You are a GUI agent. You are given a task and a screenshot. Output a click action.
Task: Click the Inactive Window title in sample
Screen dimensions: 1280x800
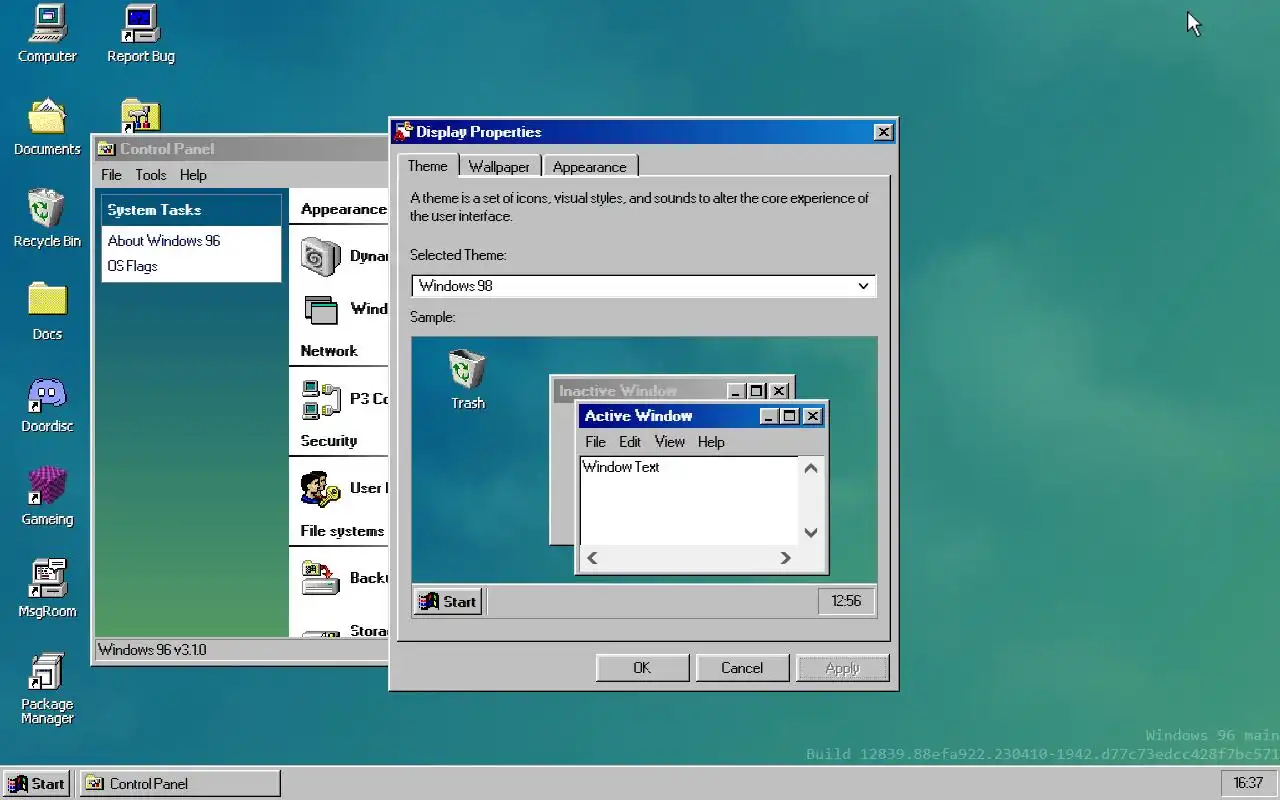(x=618, y=391)
